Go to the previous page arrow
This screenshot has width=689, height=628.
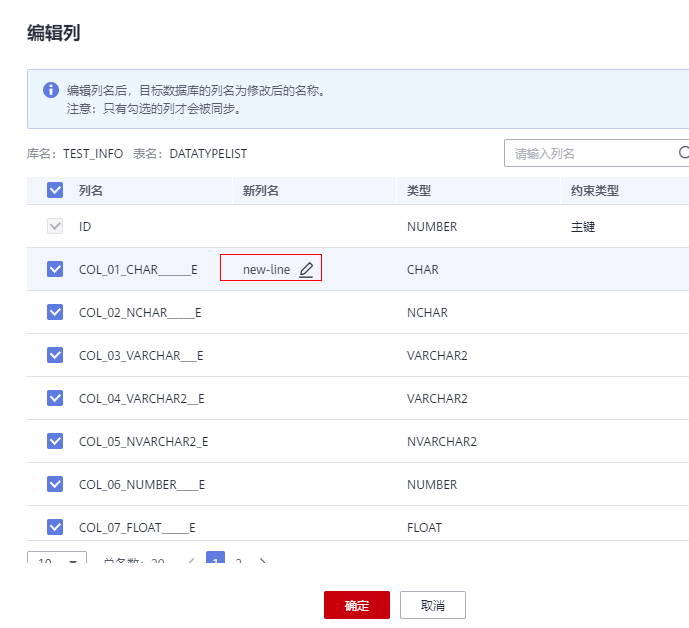coord(191,562)
